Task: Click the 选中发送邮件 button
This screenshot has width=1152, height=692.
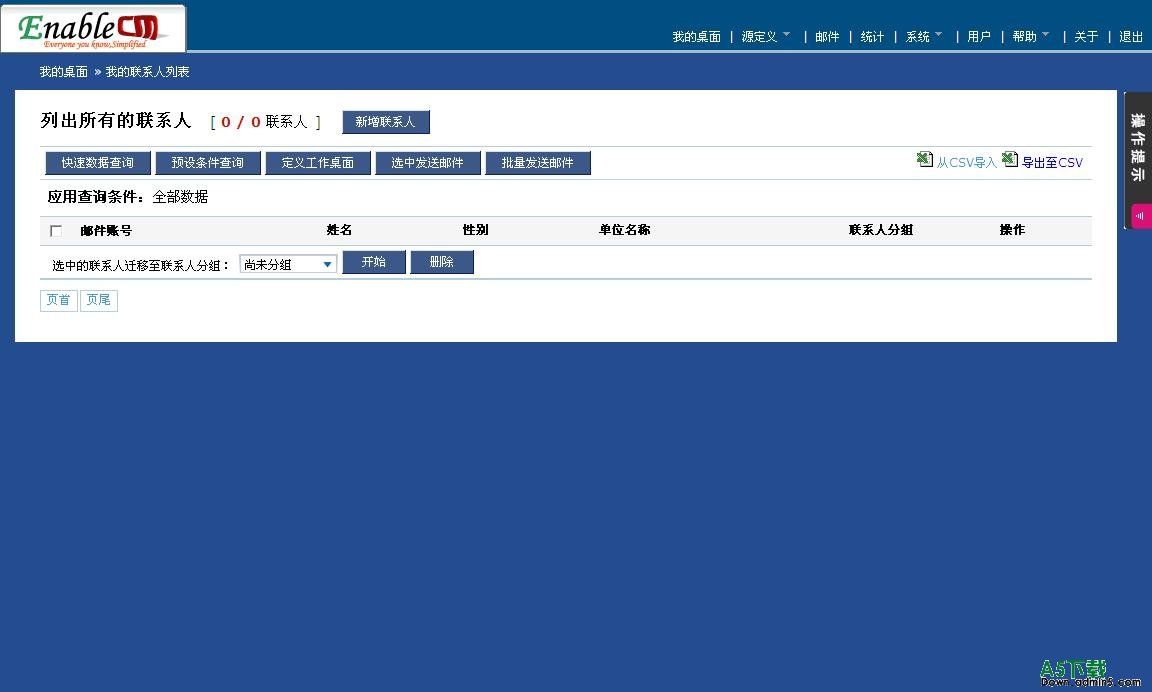Action: coord(428,163)
